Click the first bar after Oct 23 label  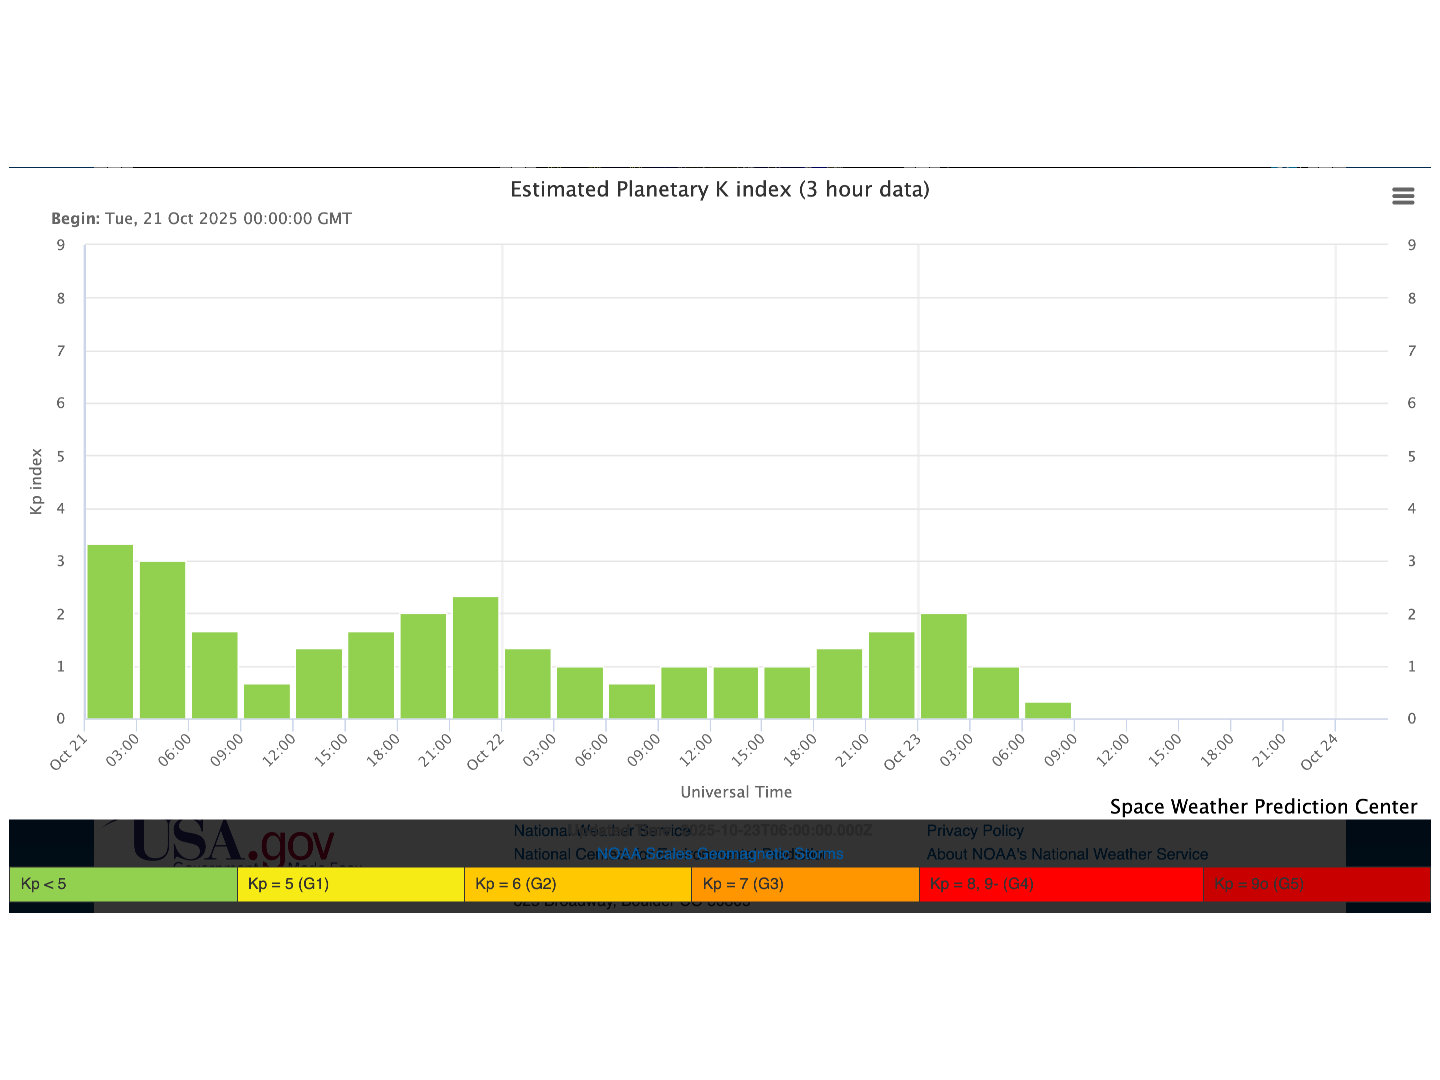pos(943,666)
